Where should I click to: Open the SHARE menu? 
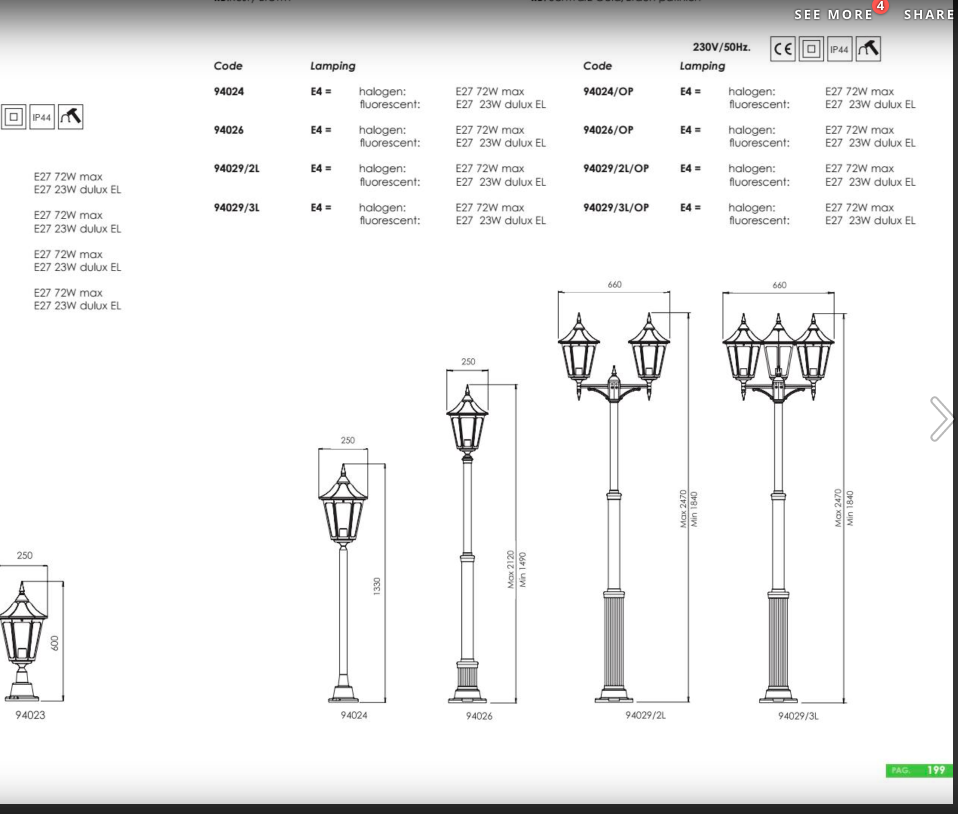pyautogui.click(x=929, y=15)
